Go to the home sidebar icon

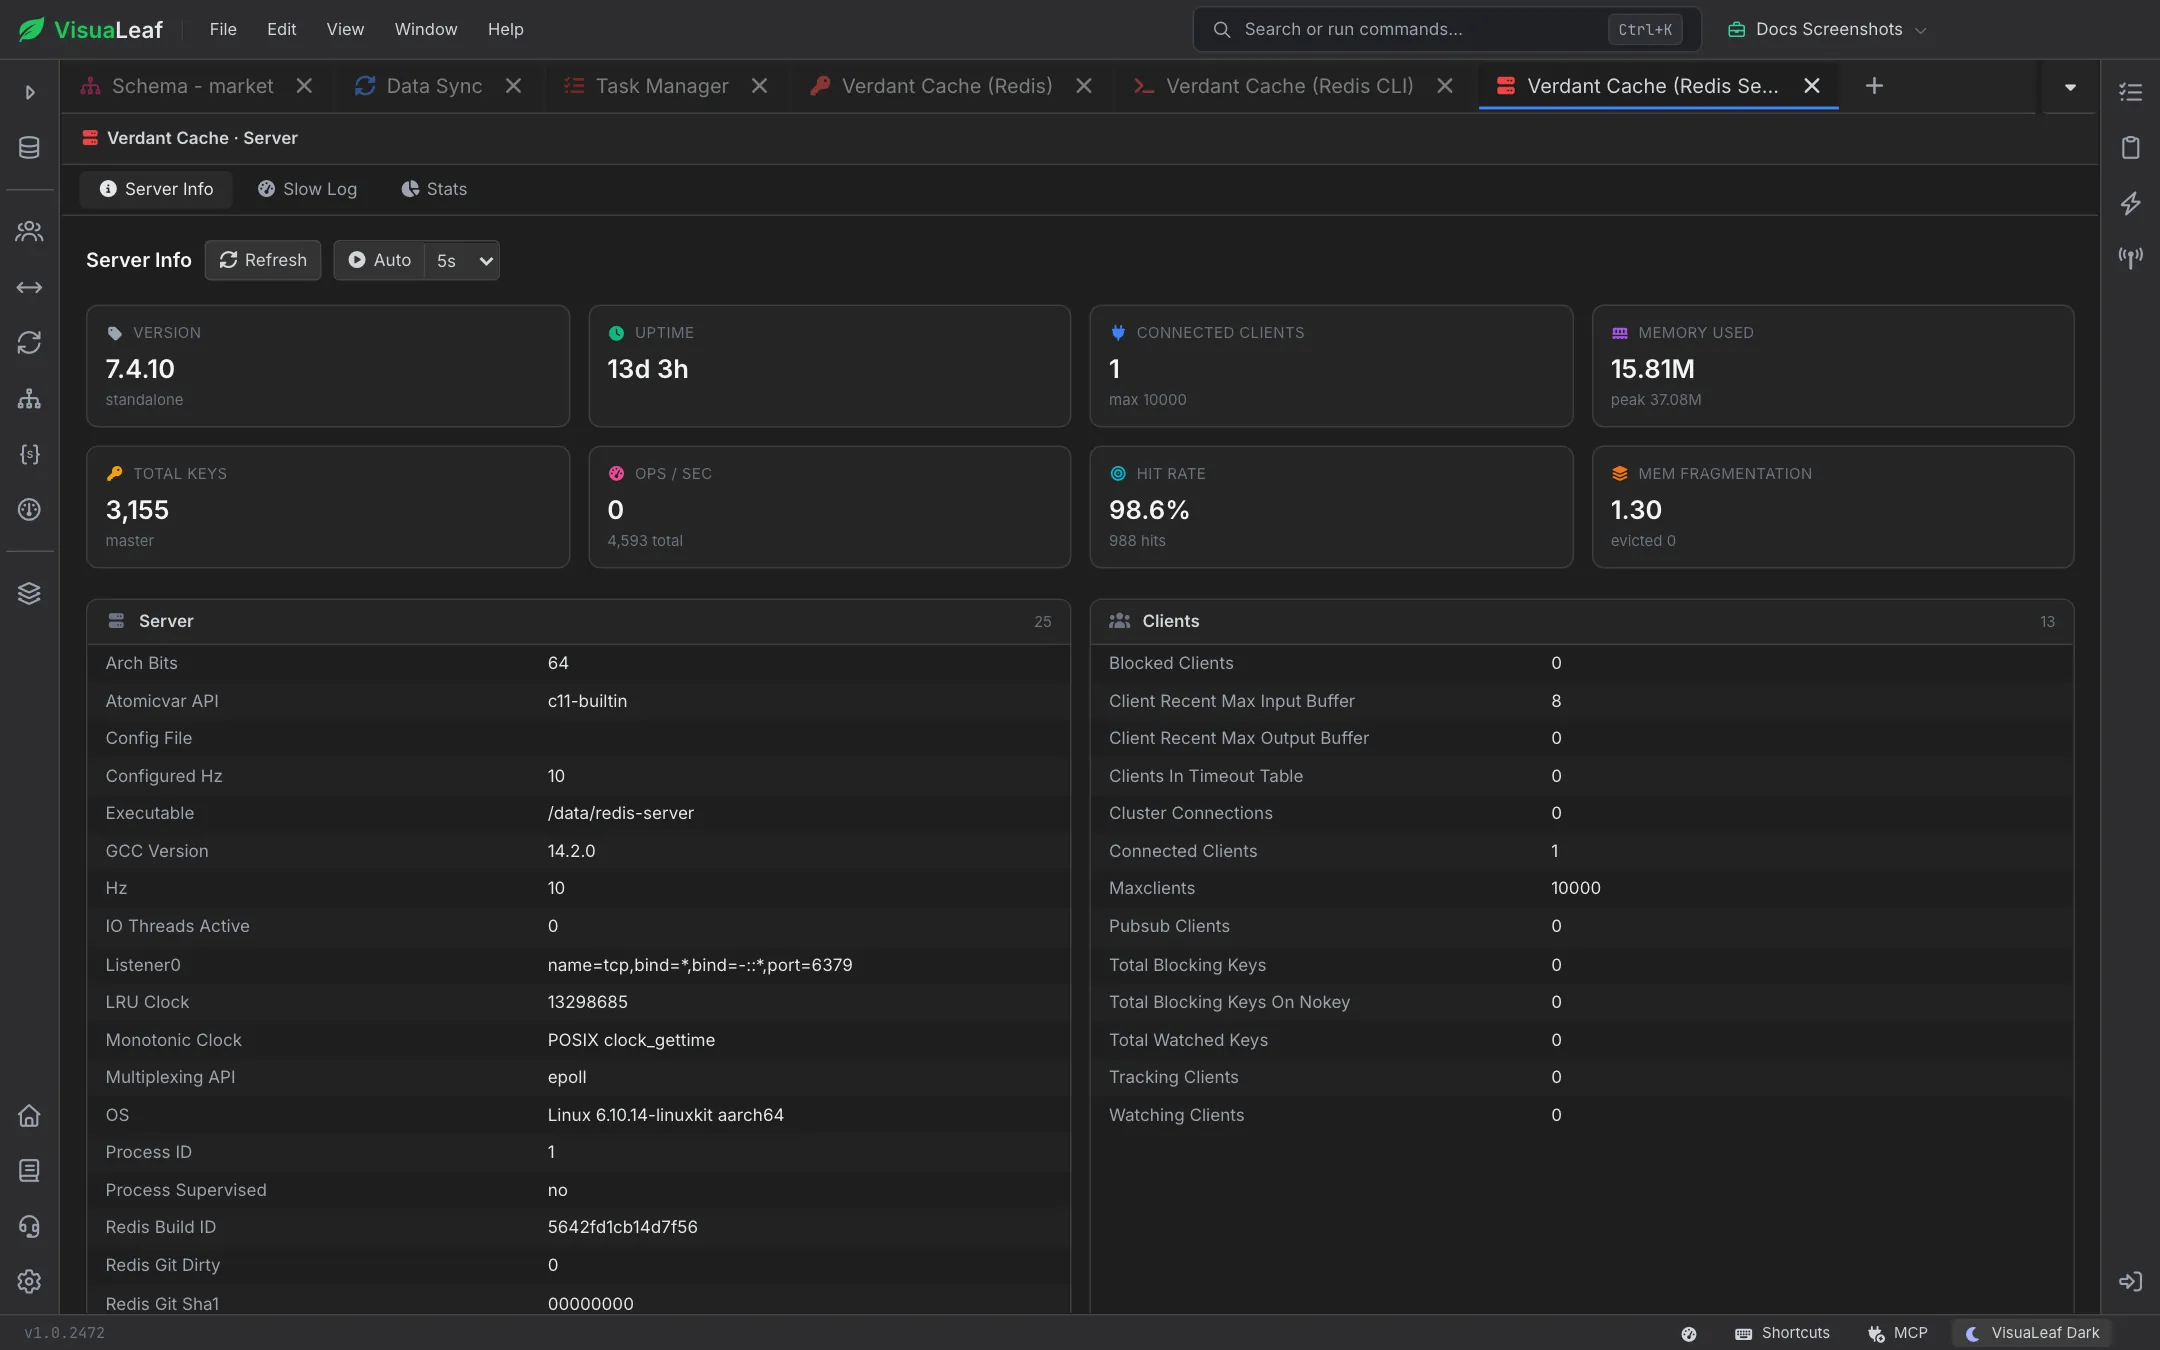tap(29, 1115)
